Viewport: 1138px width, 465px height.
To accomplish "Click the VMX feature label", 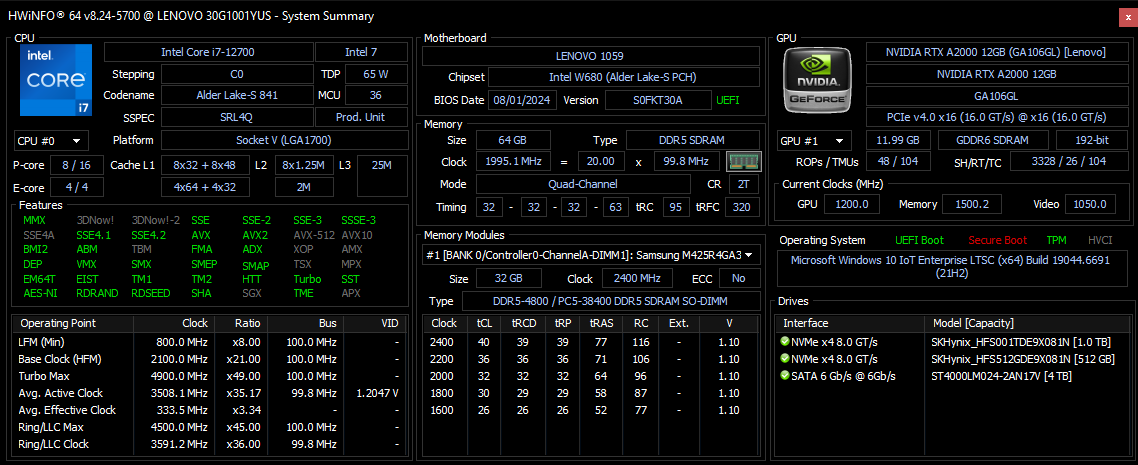I will tap(85, 265).
